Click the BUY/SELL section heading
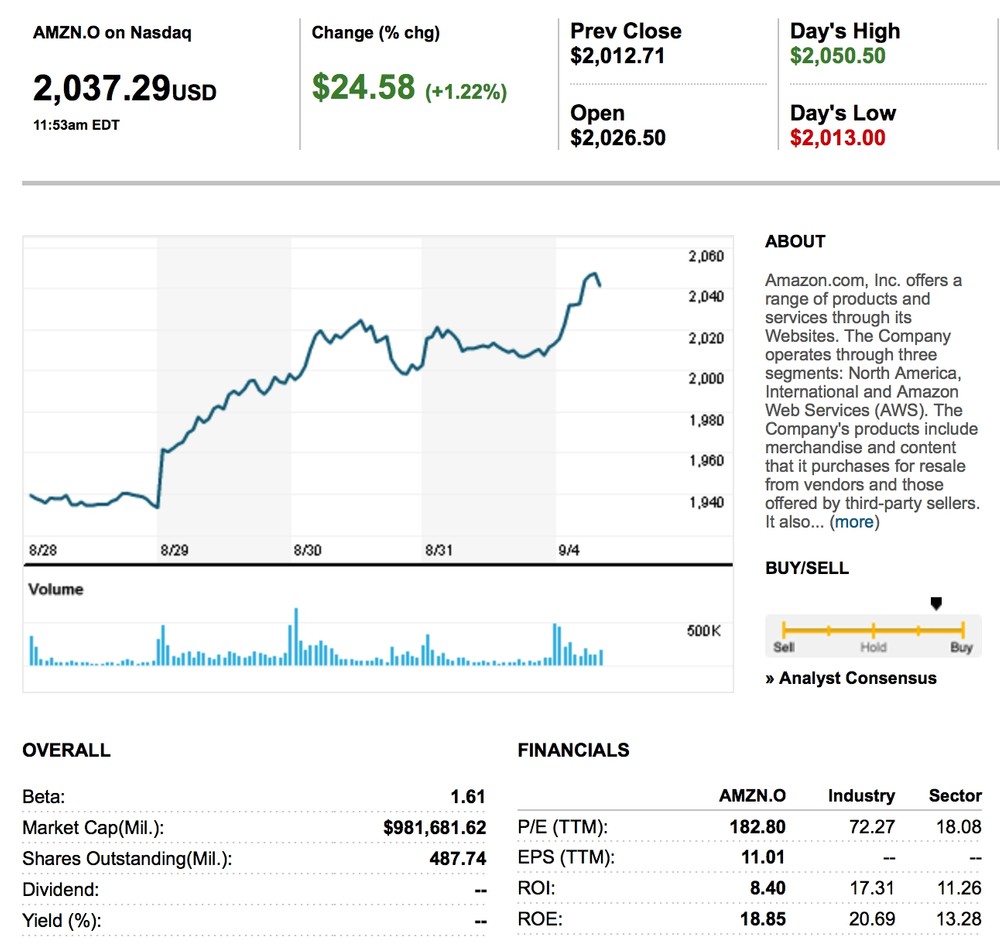The height and width of the screenshot is (947, 1000). pos(807,568)
